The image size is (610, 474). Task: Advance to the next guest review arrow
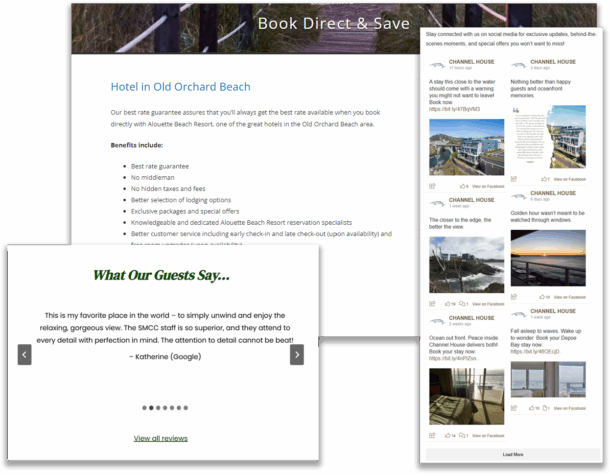[x=297, y=355]
